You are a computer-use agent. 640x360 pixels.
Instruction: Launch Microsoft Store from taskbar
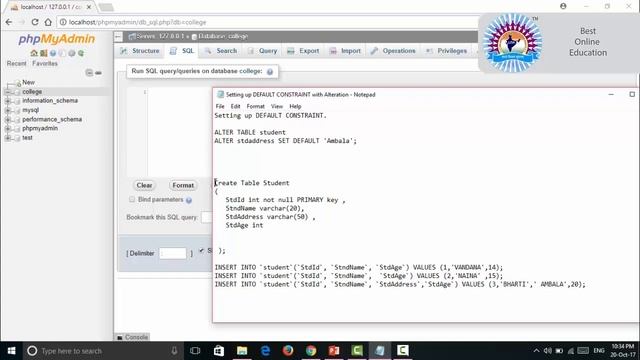[x=219, y=351]
